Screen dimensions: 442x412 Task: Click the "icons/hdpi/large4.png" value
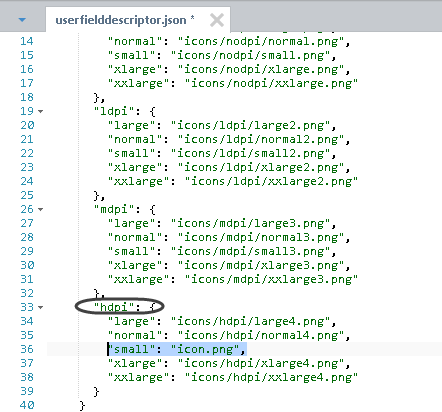click(x=250, y=321)
